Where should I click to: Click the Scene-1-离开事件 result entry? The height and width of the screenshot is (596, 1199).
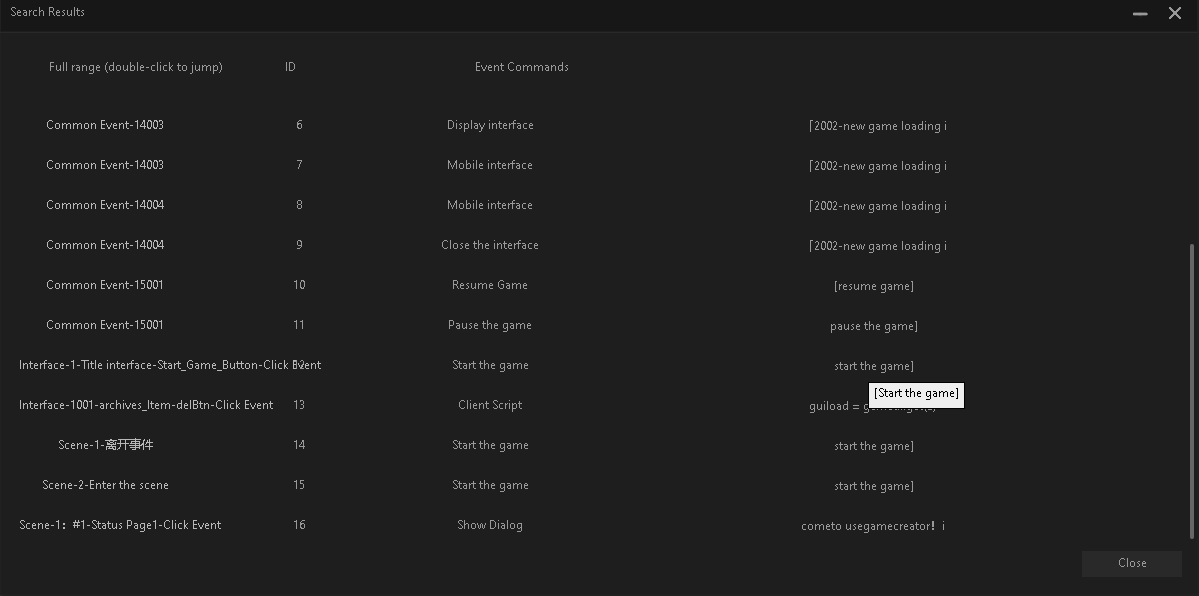105,445
